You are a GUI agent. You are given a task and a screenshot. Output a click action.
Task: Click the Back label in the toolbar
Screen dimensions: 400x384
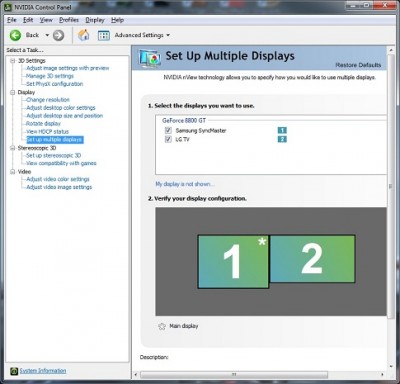[x=32, y=35]
